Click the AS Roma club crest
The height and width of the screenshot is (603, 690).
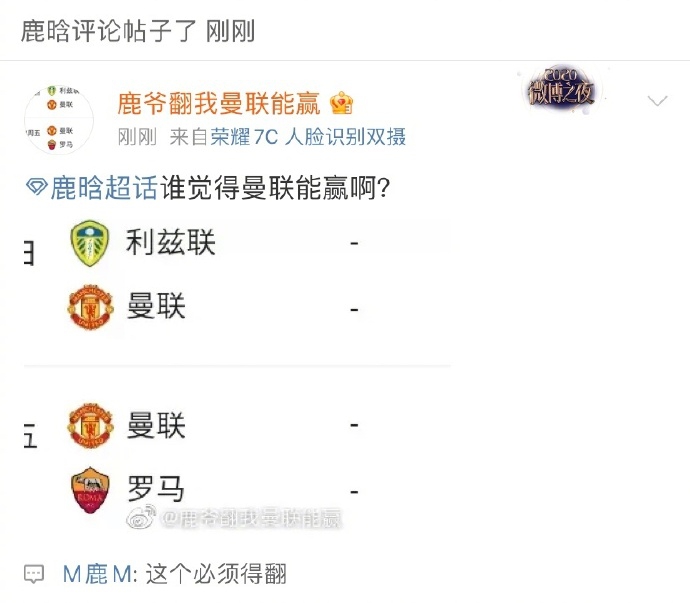pos(90,490)
